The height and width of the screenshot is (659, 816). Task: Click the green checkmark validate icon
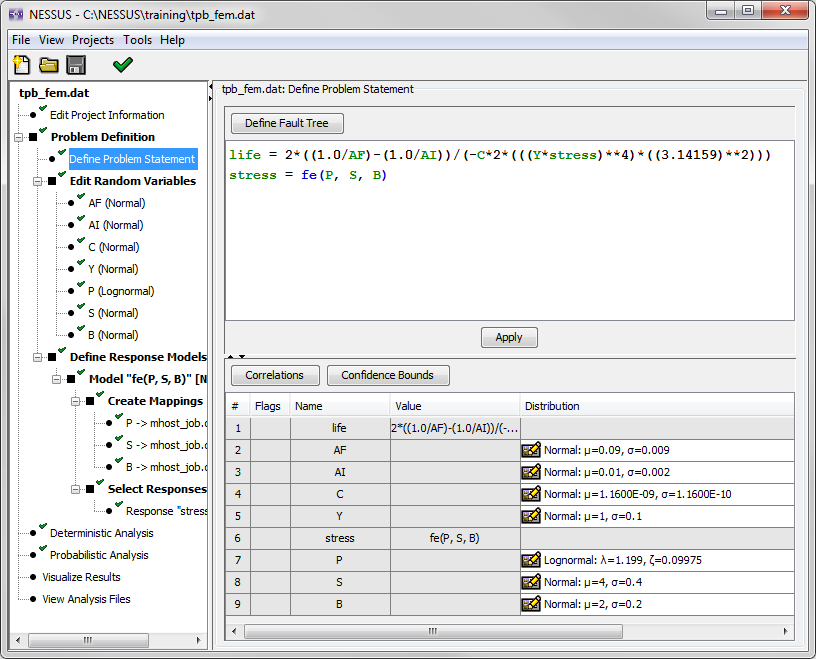pos(123,66)
